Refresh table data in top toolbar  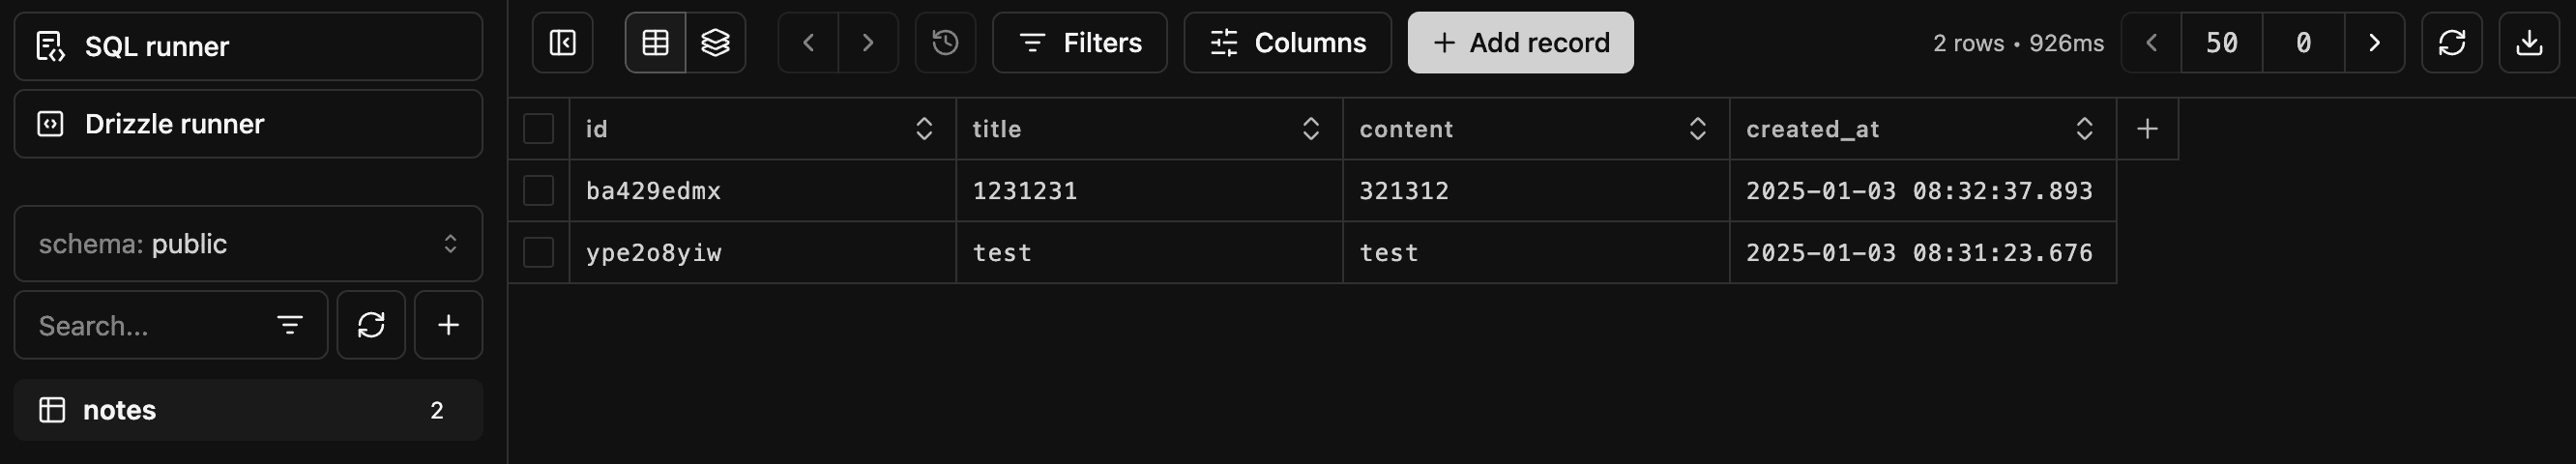(x=2451, y=43)
